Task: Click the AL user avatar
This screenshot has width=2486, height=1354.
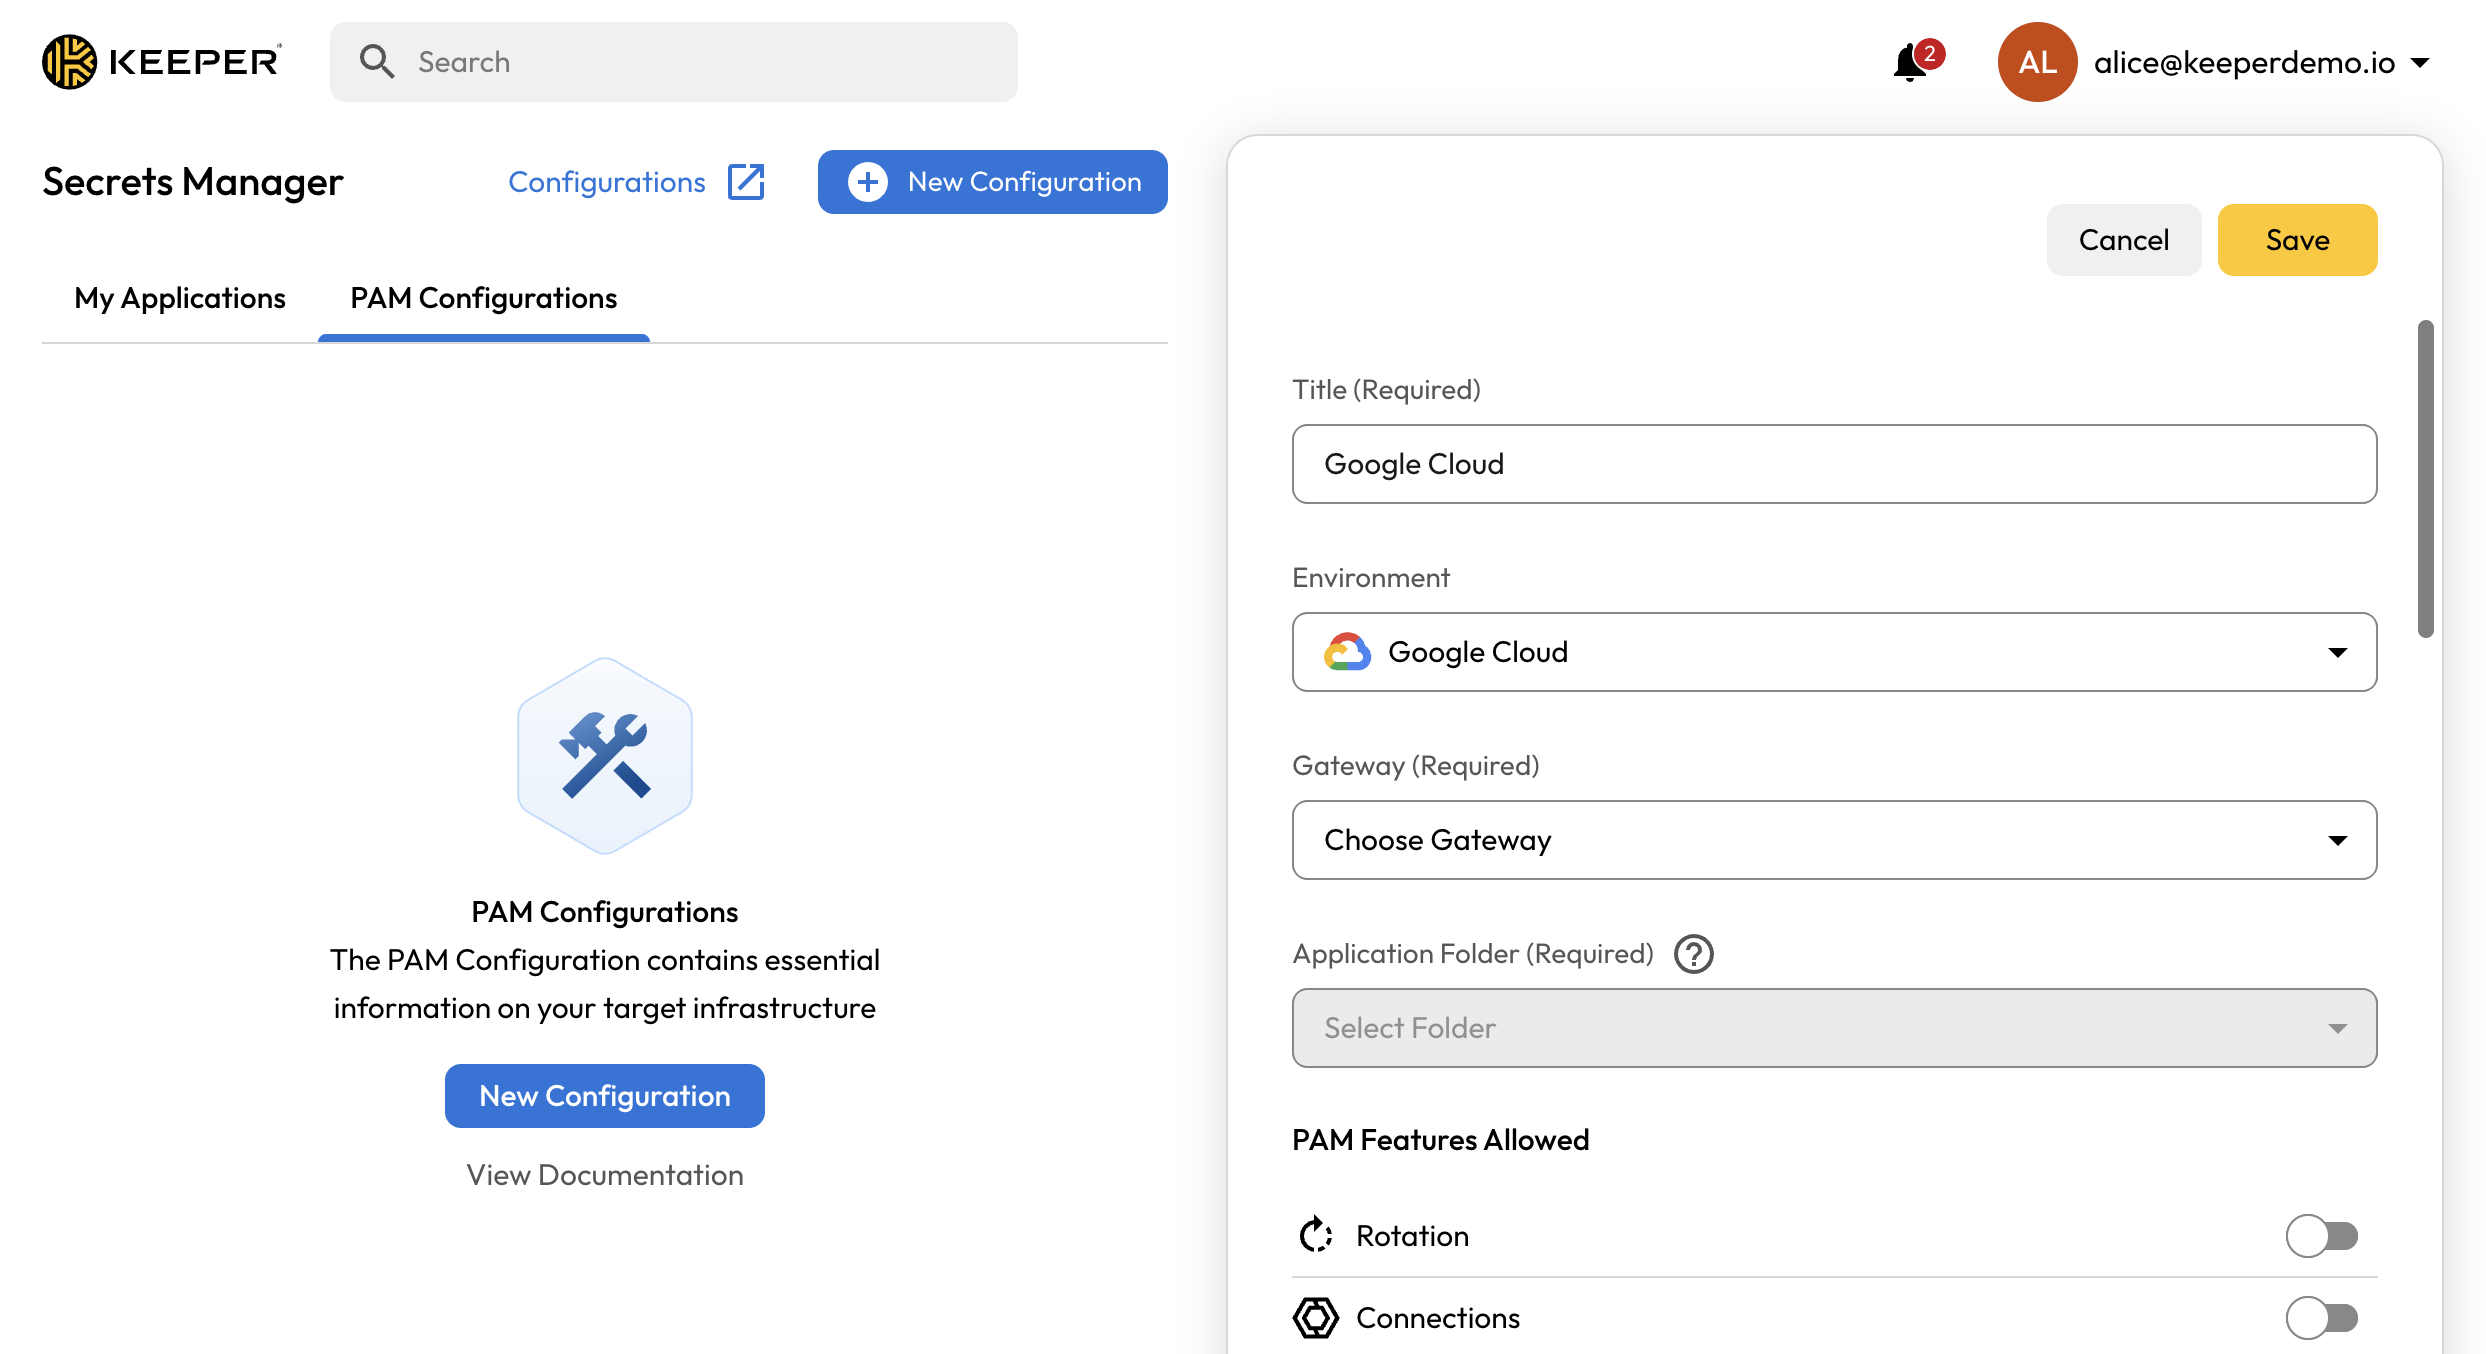Action: pyautogui.click(x=2036, y=62)
